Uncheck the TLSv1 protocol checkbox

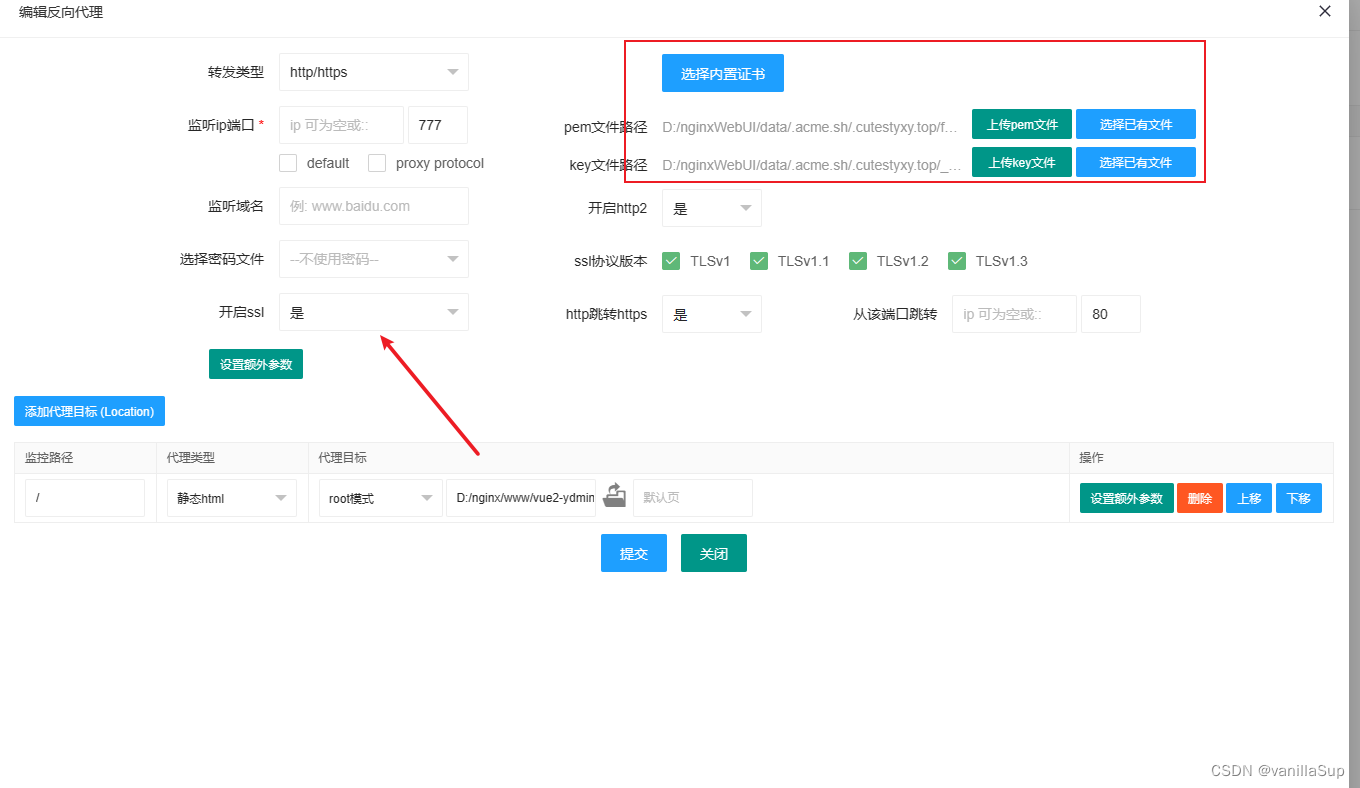coord(671,261)
